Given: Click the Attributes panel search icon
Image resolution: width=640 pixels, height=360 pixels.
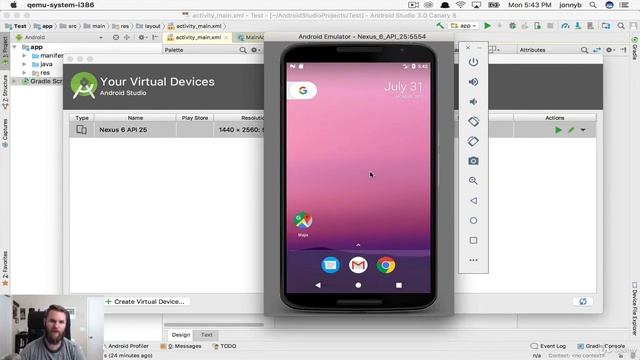Looking at the screenshot, I should point(584,50).
